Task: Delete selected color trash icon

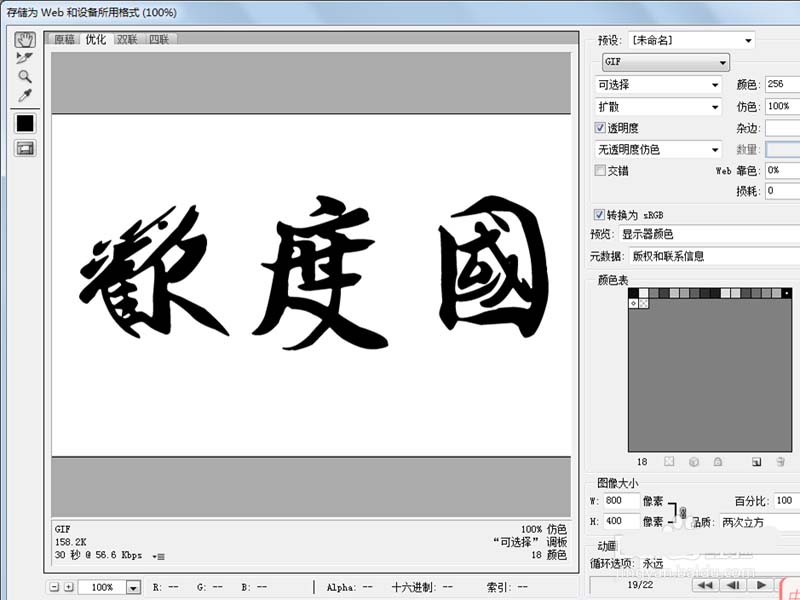Action: pos(780,461)
